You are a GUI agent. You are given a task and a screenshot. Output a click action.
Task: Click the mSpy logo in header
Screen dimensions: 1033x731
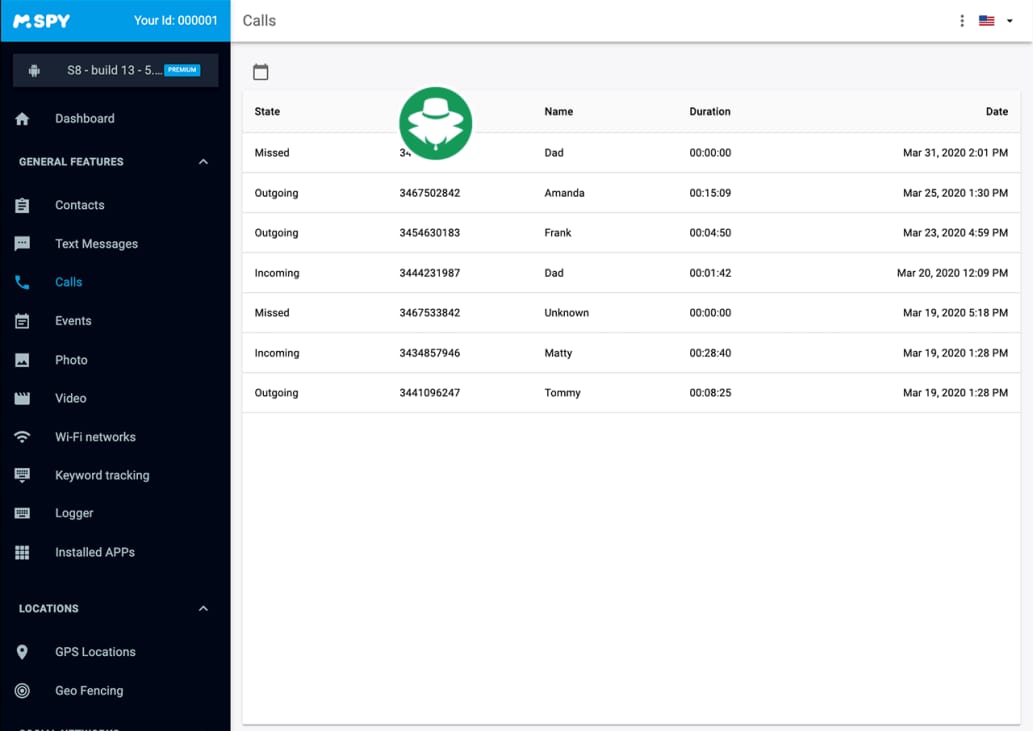41,21
